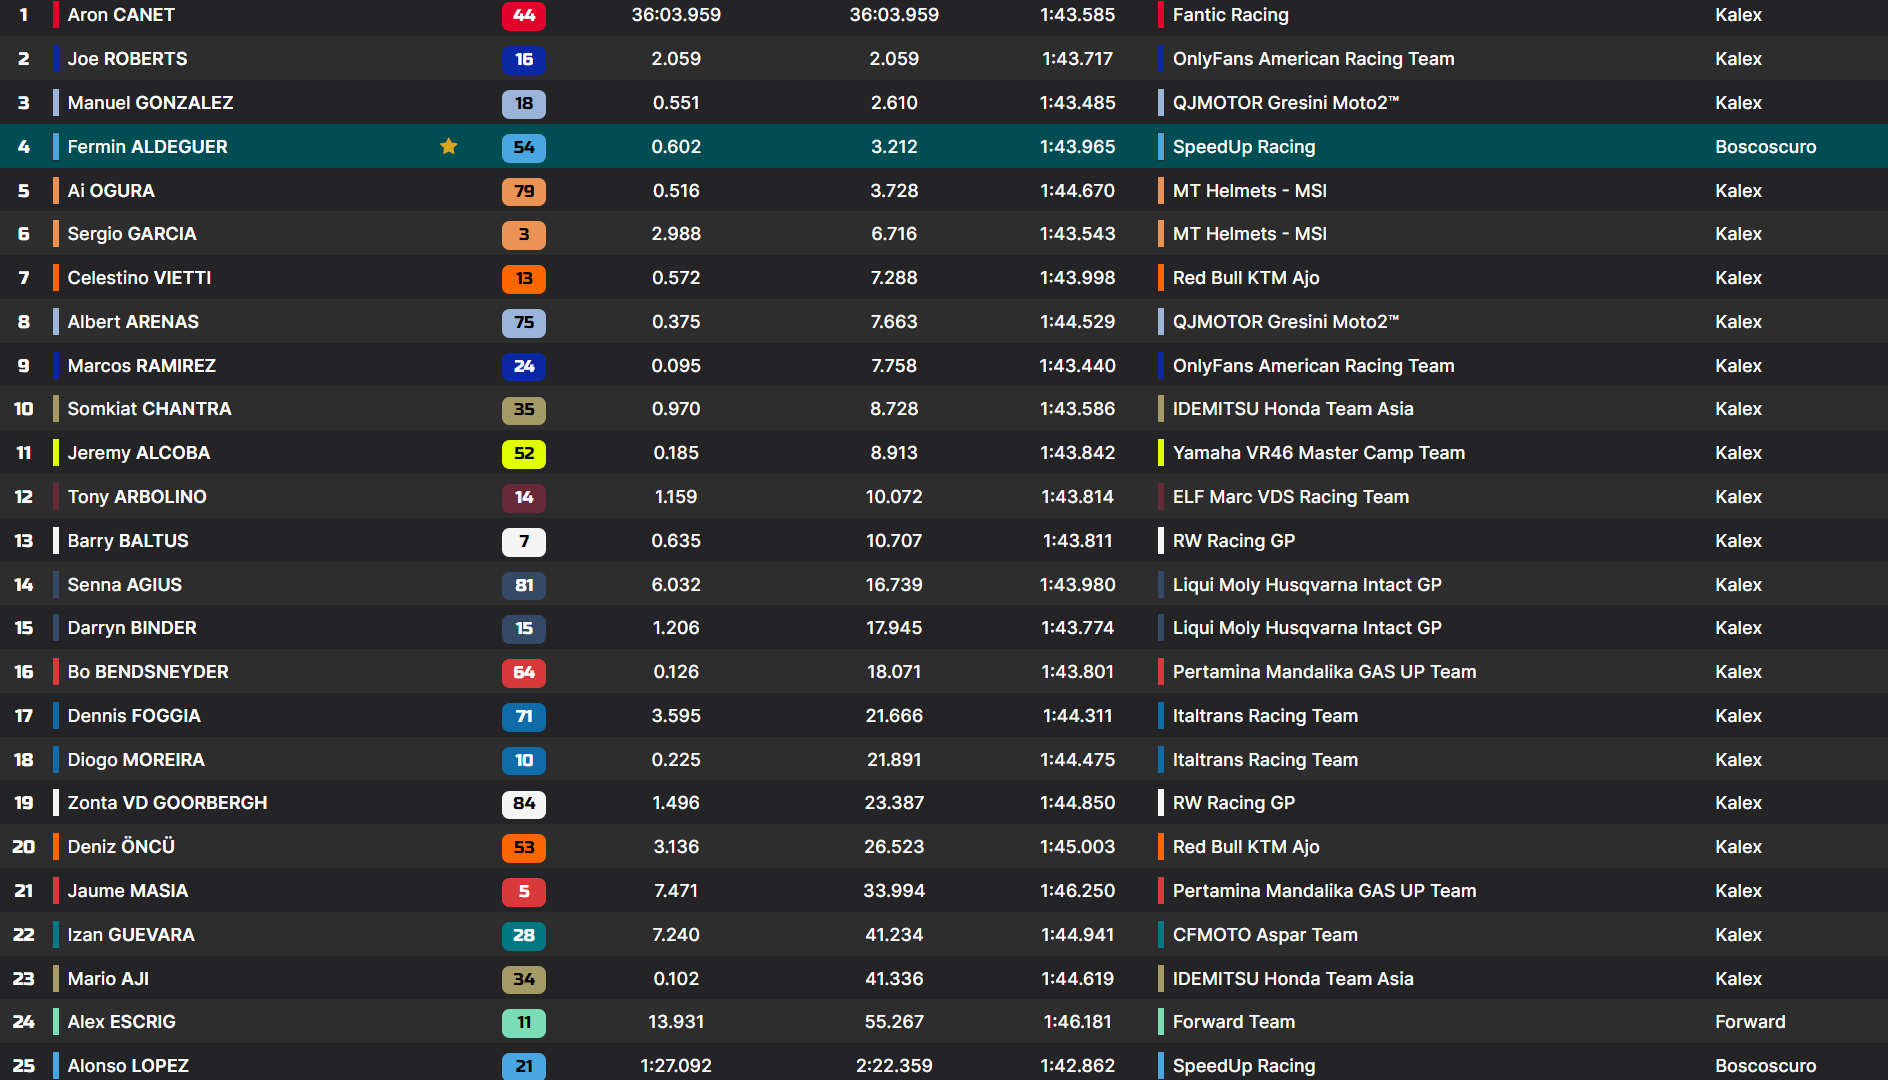1888x1080 pixels.
Task: Select rider name Tony ARBOLINO
Action: [137, 497]
